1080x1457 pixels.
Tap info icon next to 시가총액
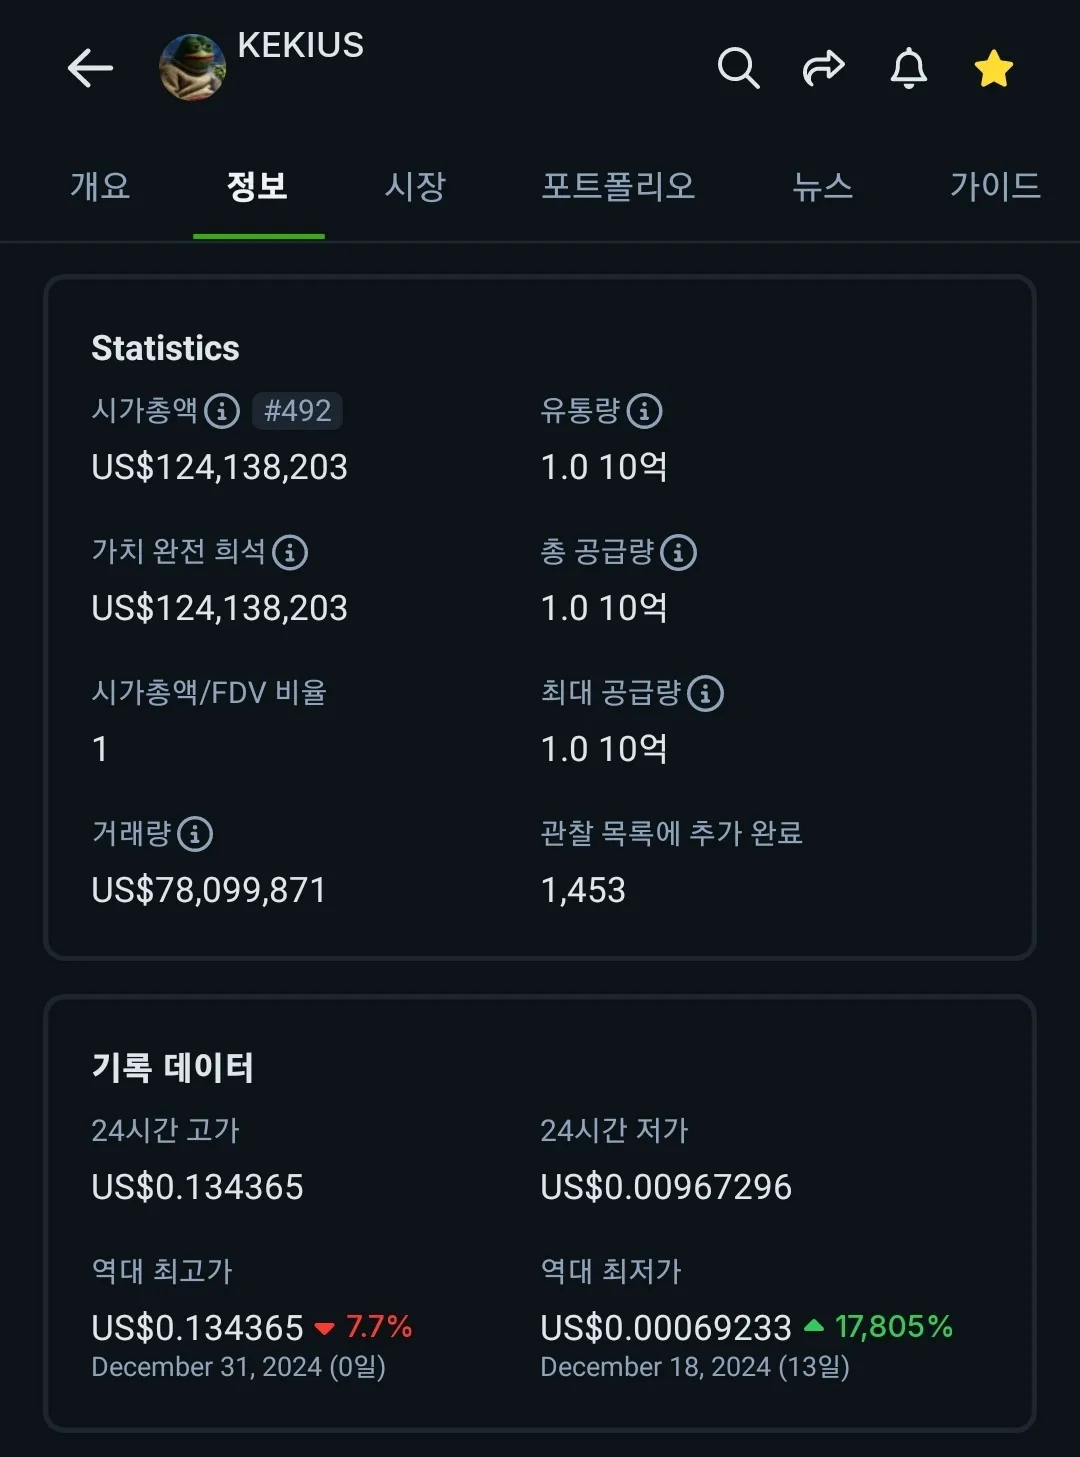pos(222,411)
